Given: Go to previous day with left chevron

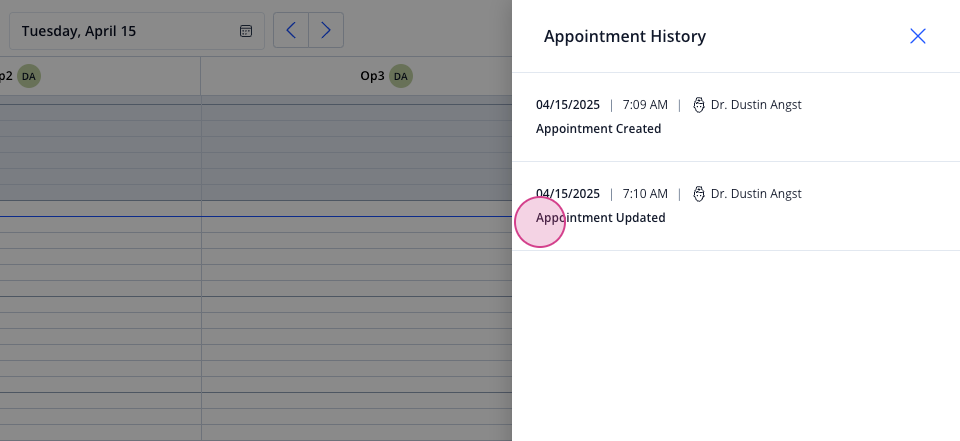Looking at the screenshot, I should pos(291,30).
